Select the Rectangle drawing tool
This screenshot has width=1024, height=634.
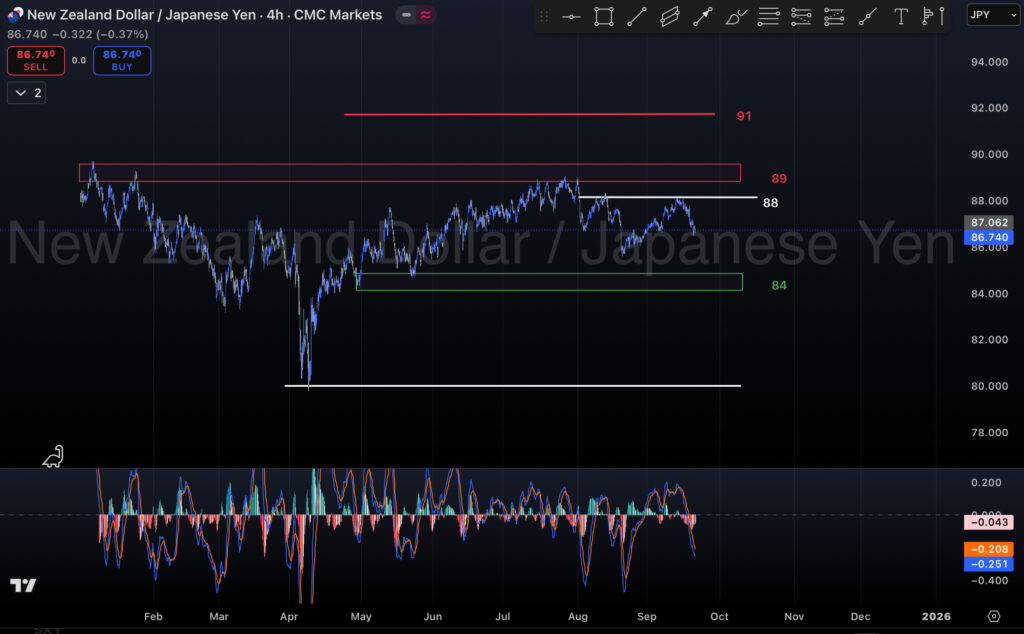602,17
